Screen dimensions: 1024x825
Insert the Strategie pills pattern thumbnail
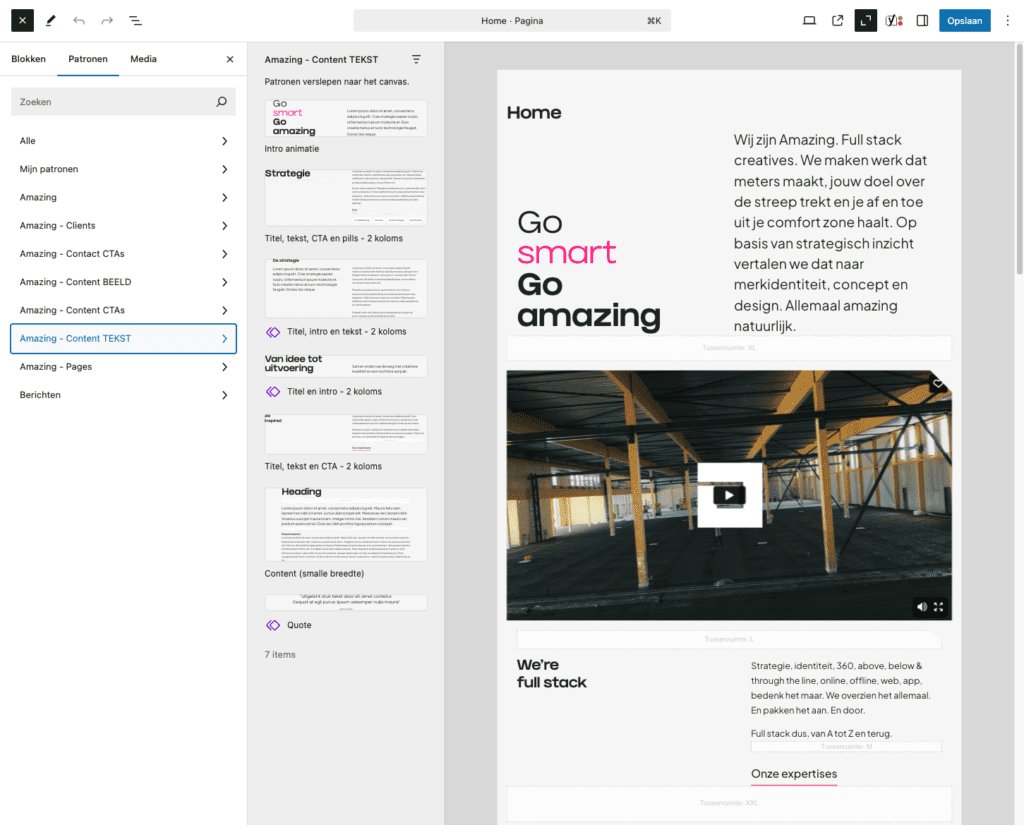point(345,197)
